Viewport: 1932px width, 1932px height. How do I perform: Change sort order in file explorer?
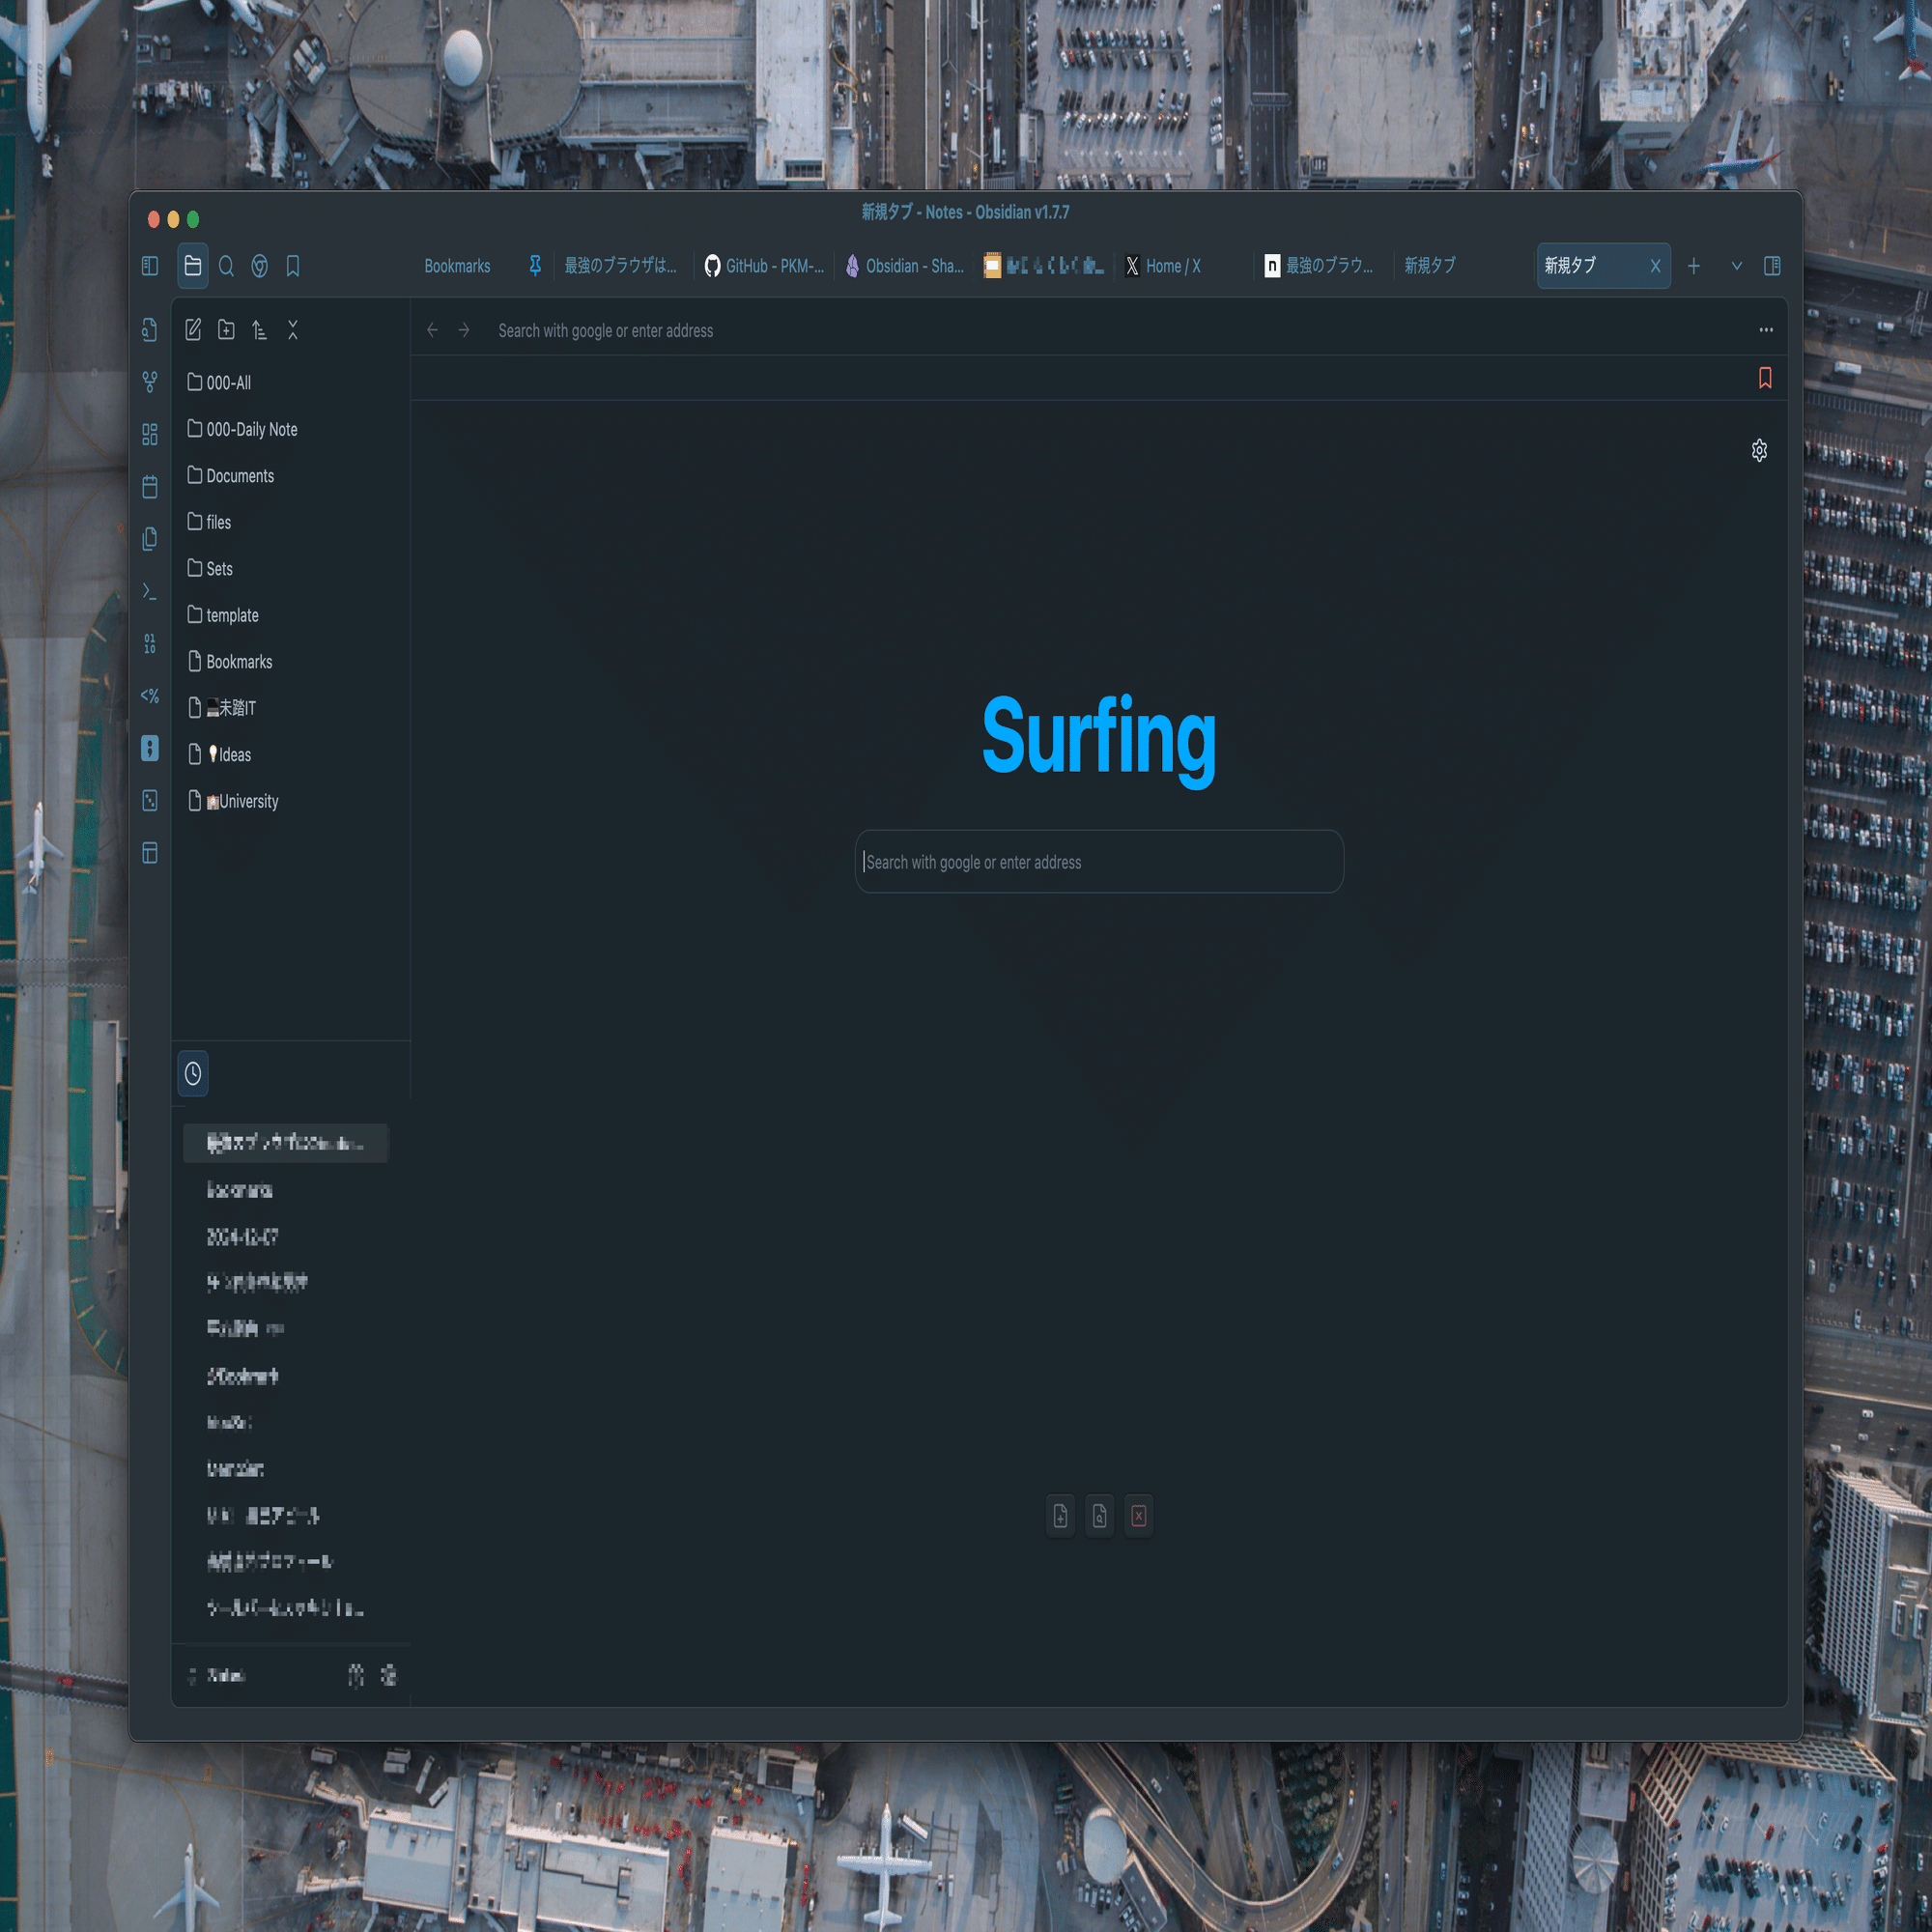point(259,330)
